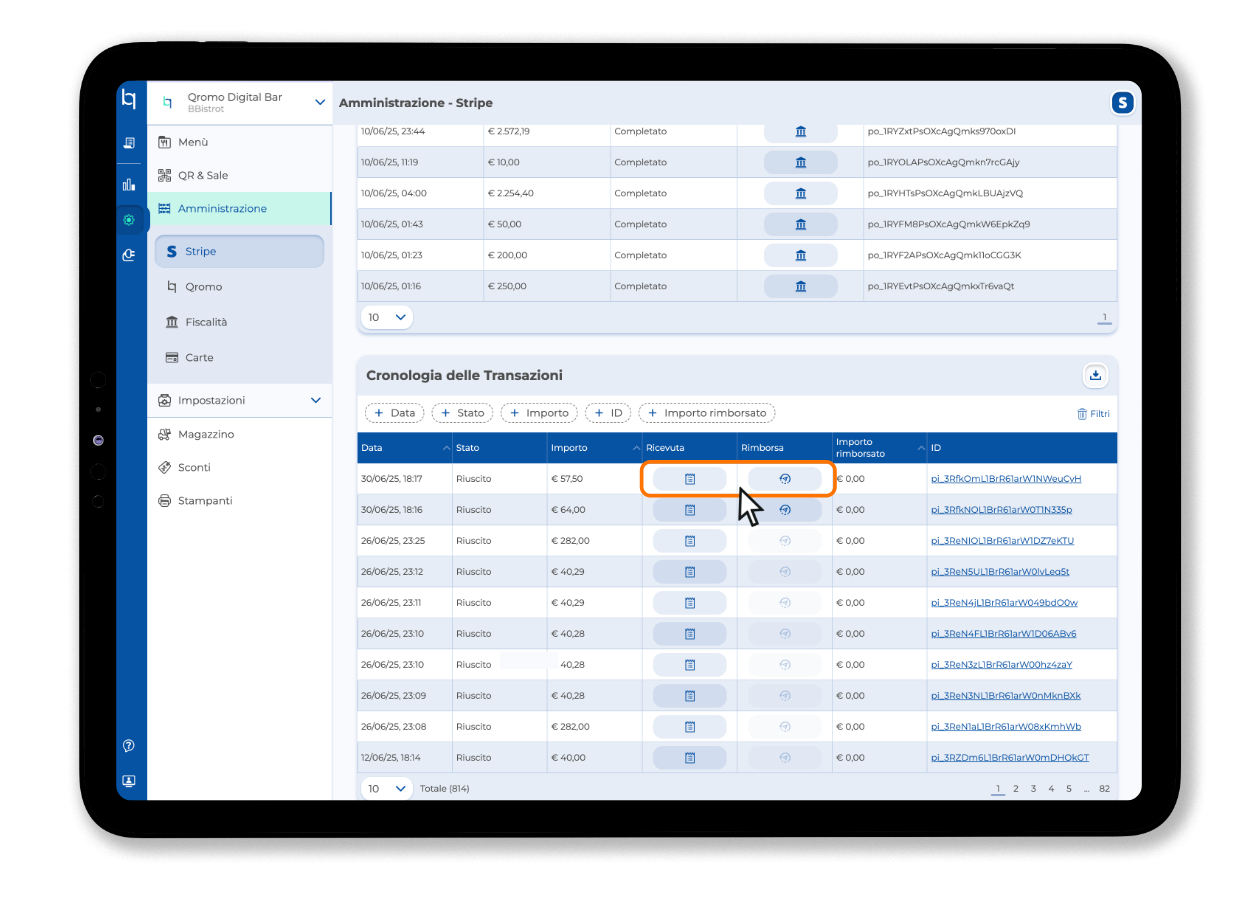This screenshot has height=920, width=1250.
Task: Select the Stripe submenu item
Action: 239,251
